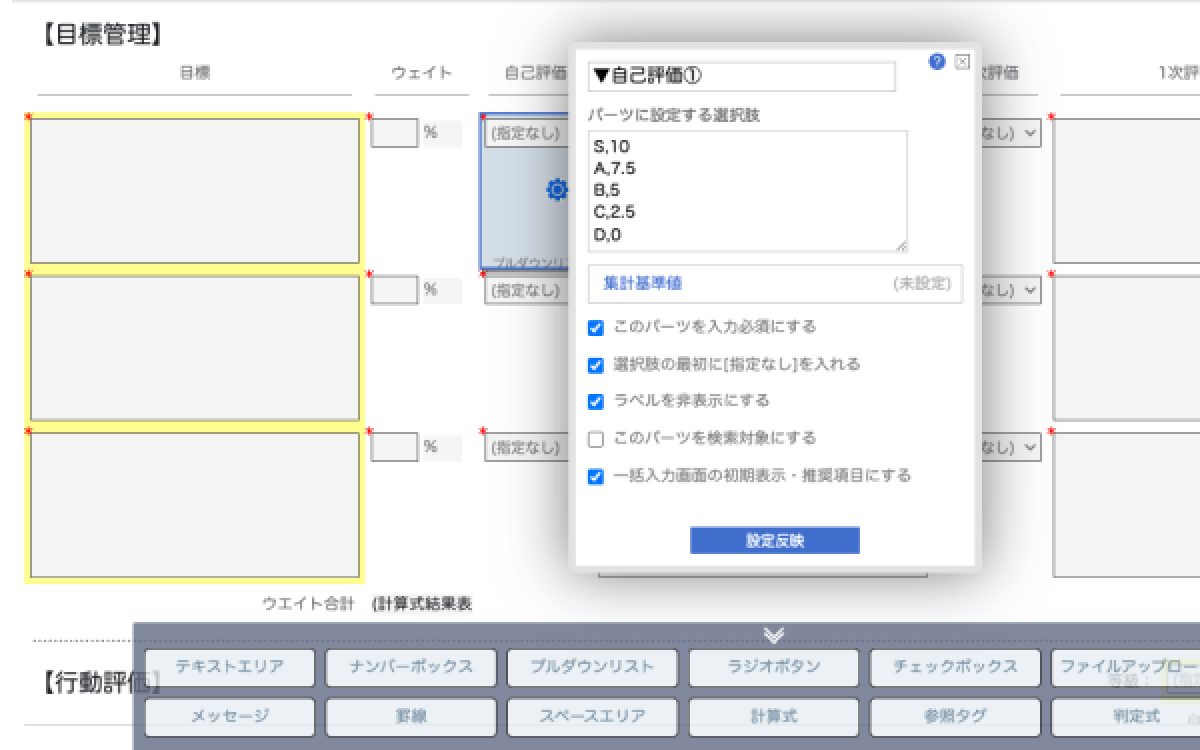Collapse the parts palette with double chevron
Image resolution: width=1200 pixels, height=750 pixels.
click(x=773, y=635)
